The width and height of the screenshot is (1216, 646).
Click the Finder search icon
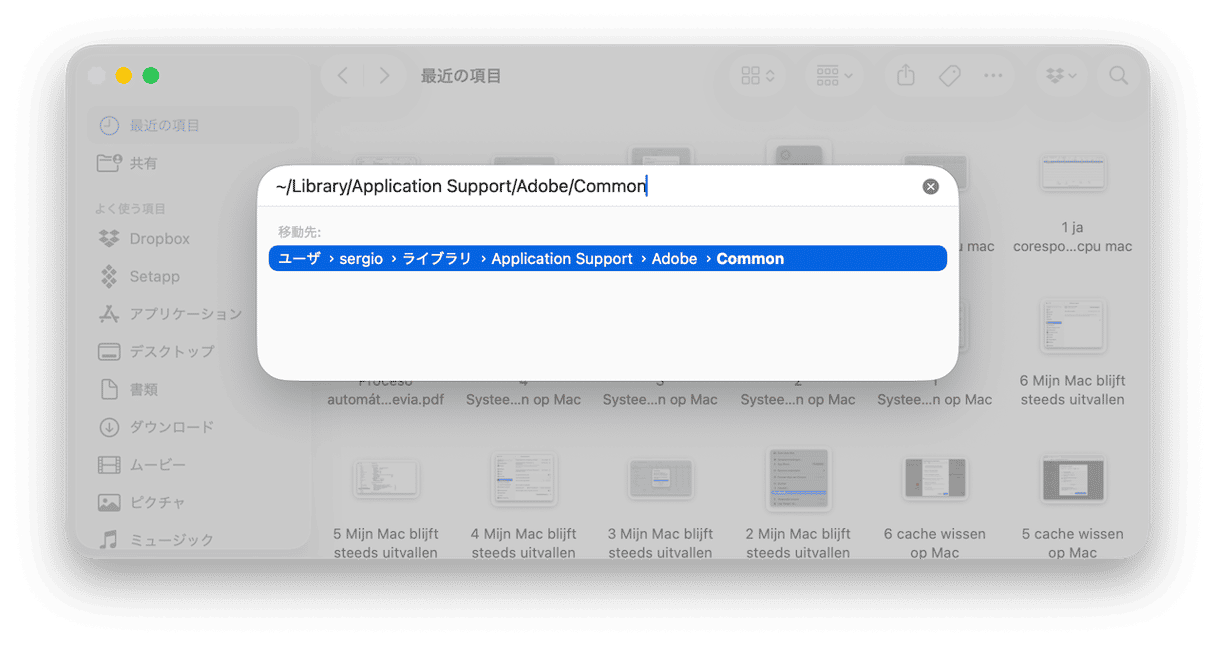click(1118, 76)
